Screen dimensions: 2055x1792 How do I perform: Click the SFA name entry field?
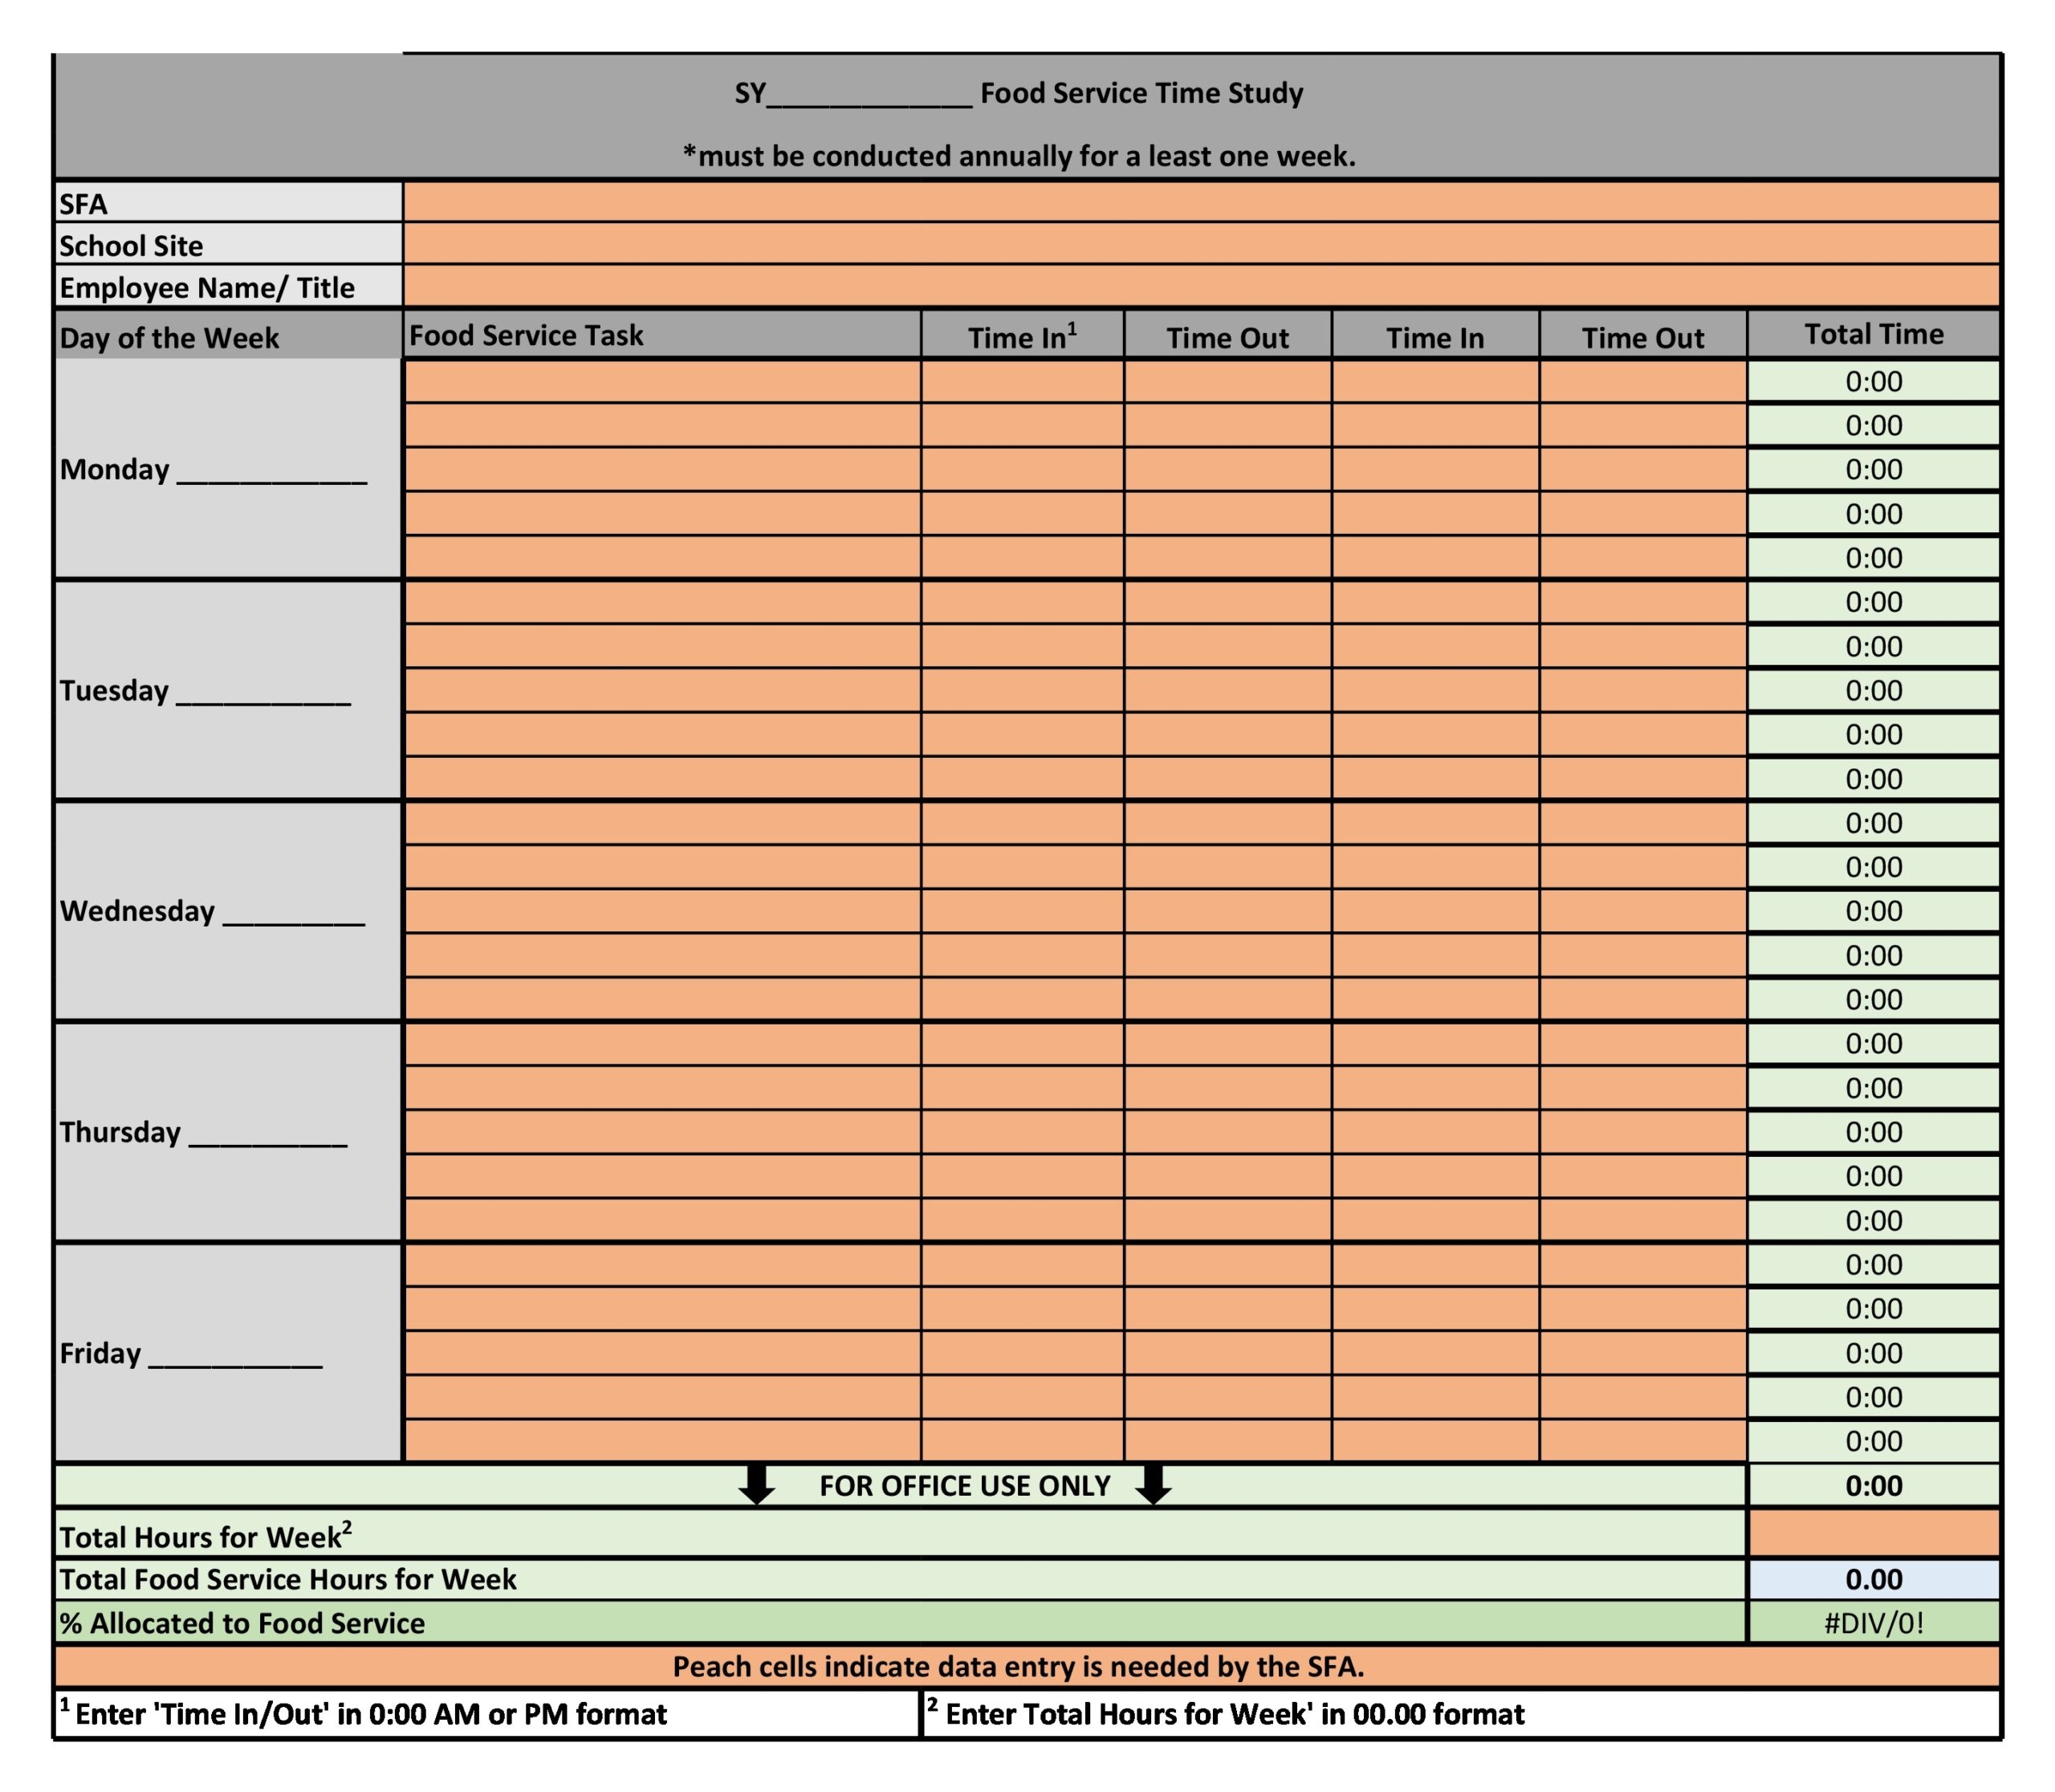[x=1200, y=202]
